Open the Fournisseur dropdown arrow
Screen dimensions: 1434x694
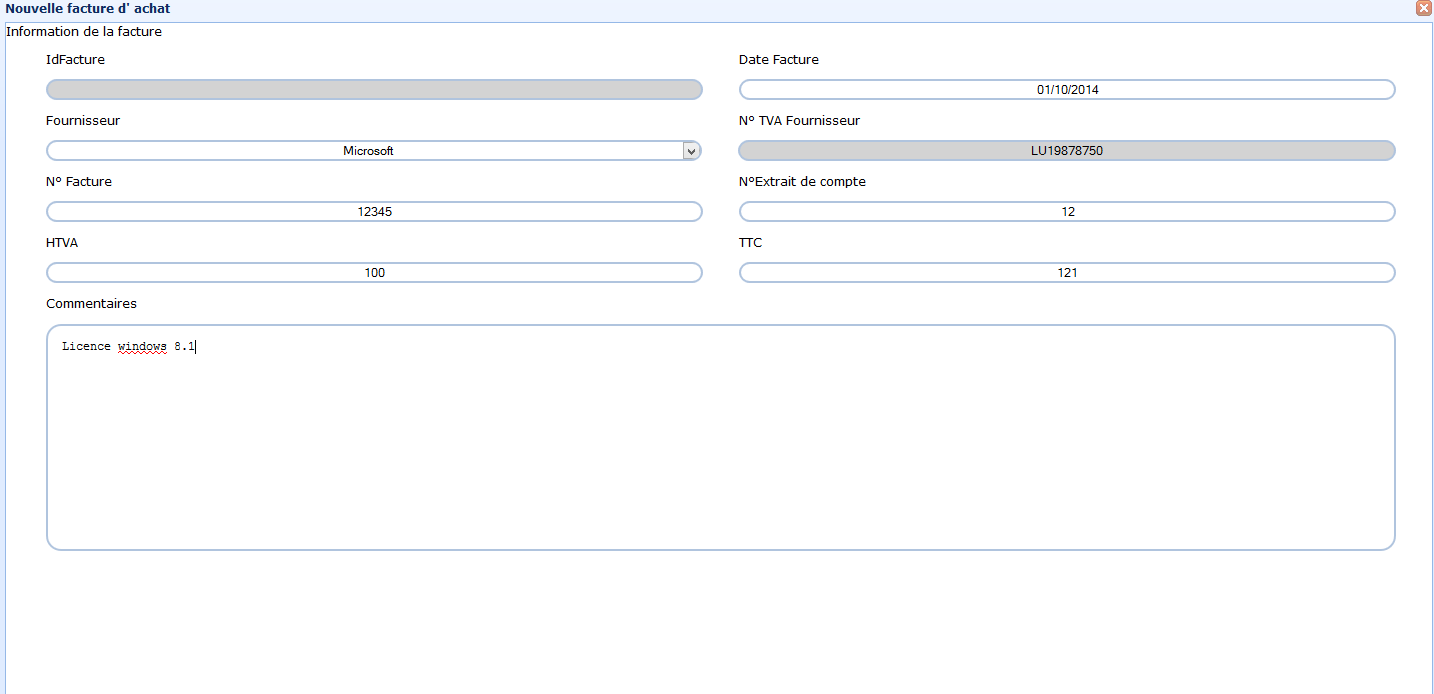[x=690, y=151]
